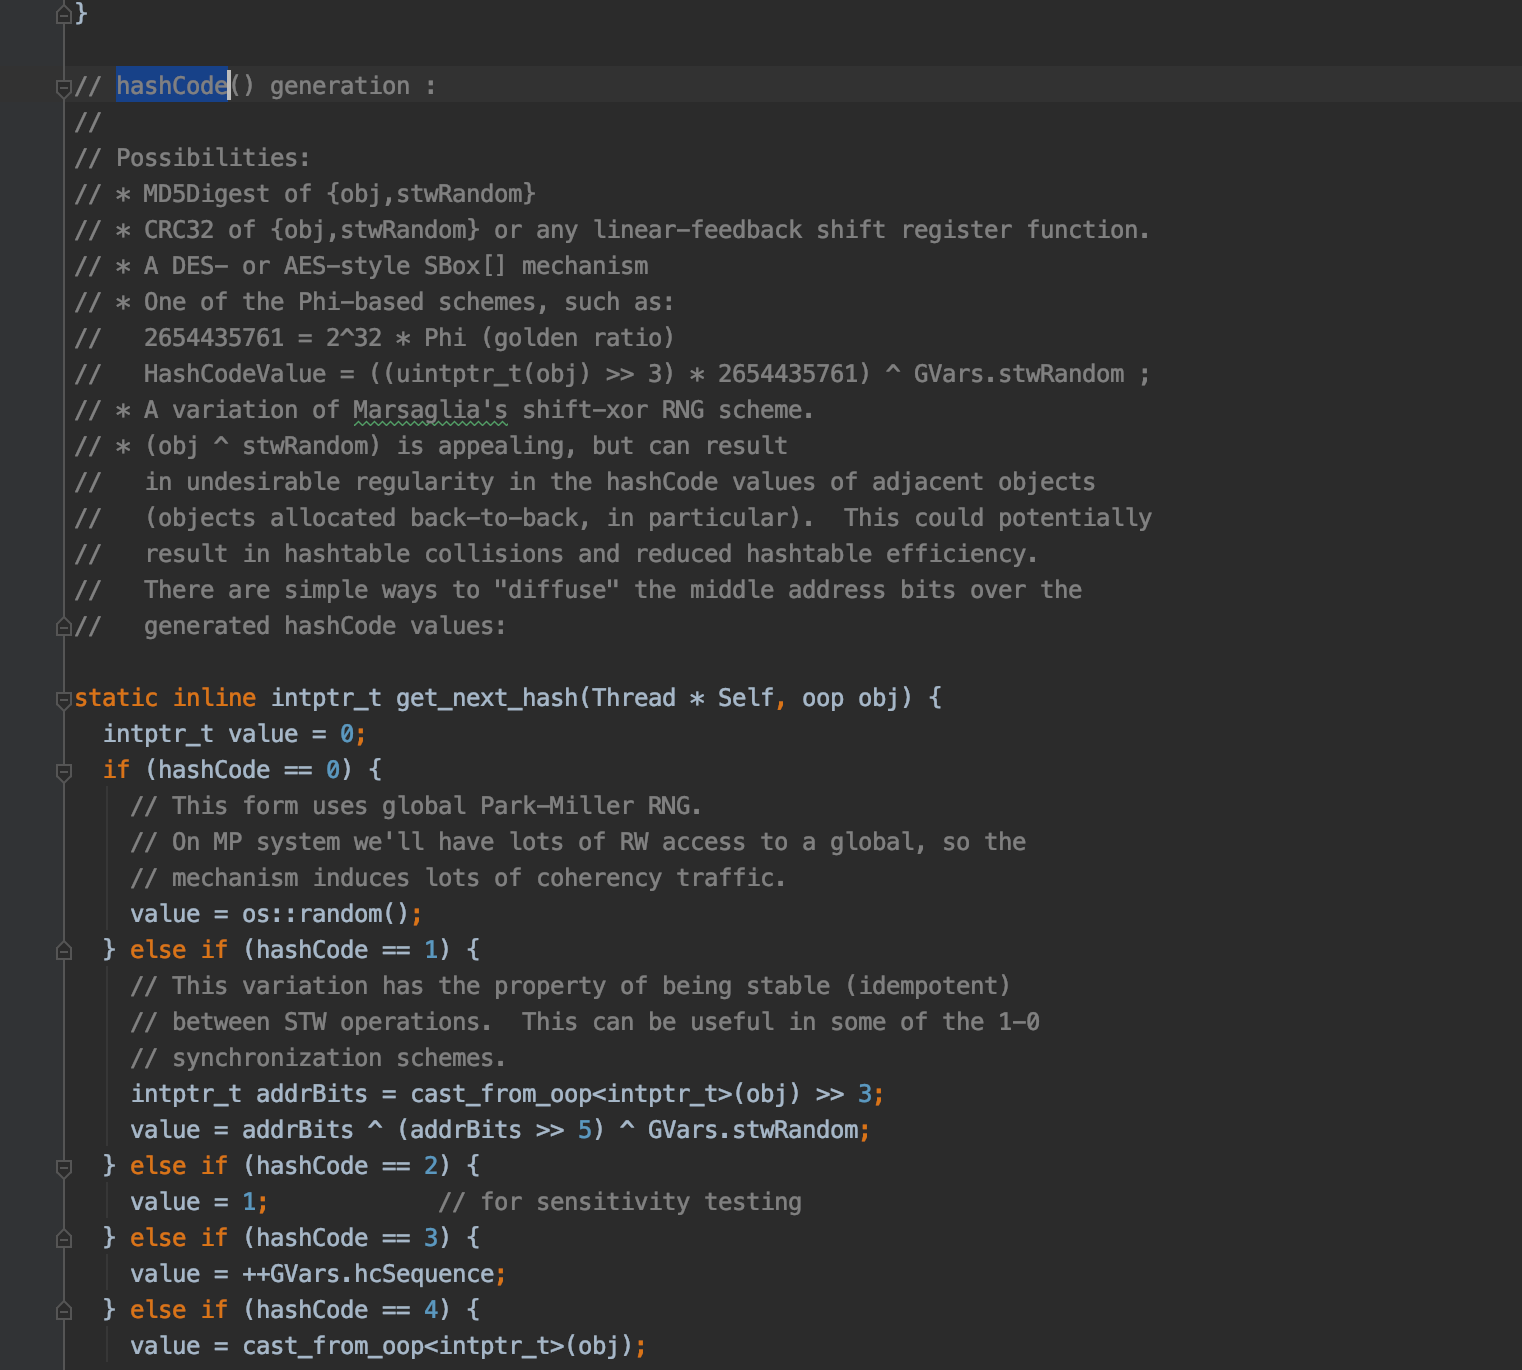The width and height of the screenshot is (1522, 1370).
Task: Toggle fold marker at 'else if (hashCode == 1)'
Action: (64, 951)
